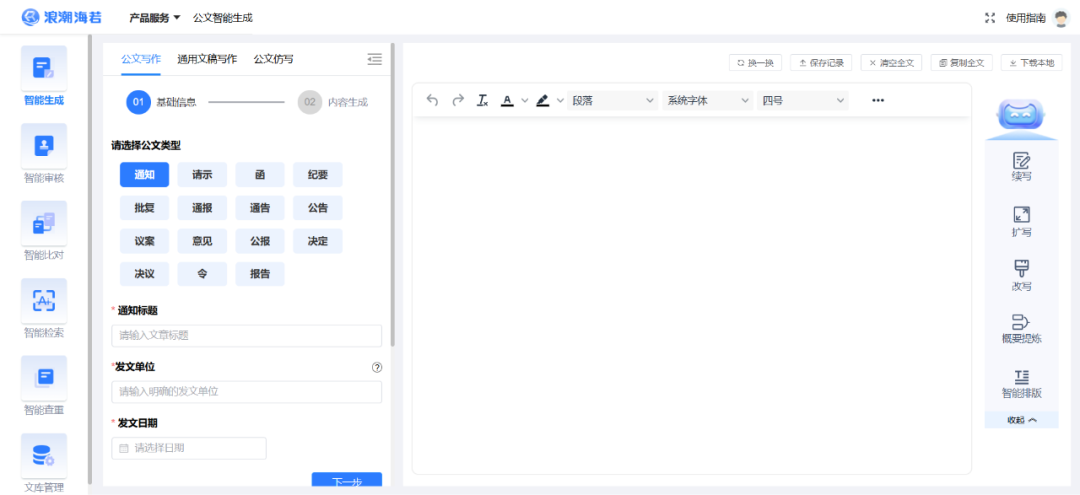1080x495 pixels.
Task: Open the font color dropdown arrow
Action: (x=525, y=101)
